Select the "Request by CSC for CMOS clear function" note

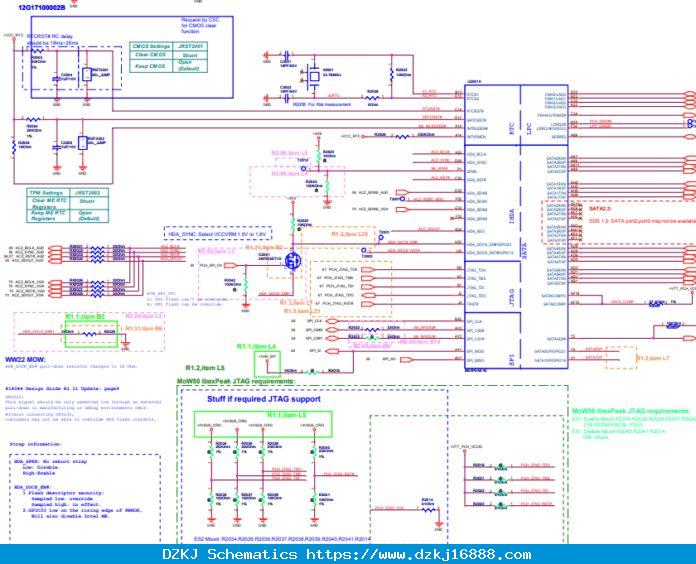pyautogui.click(x=200, y=26)
